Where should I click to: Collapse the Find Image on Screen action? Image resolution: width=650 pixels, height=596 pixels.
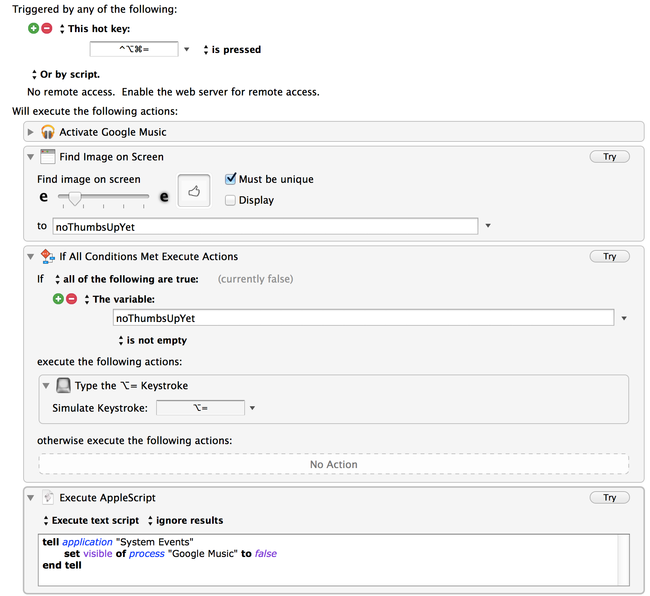(x=31, y=157)
